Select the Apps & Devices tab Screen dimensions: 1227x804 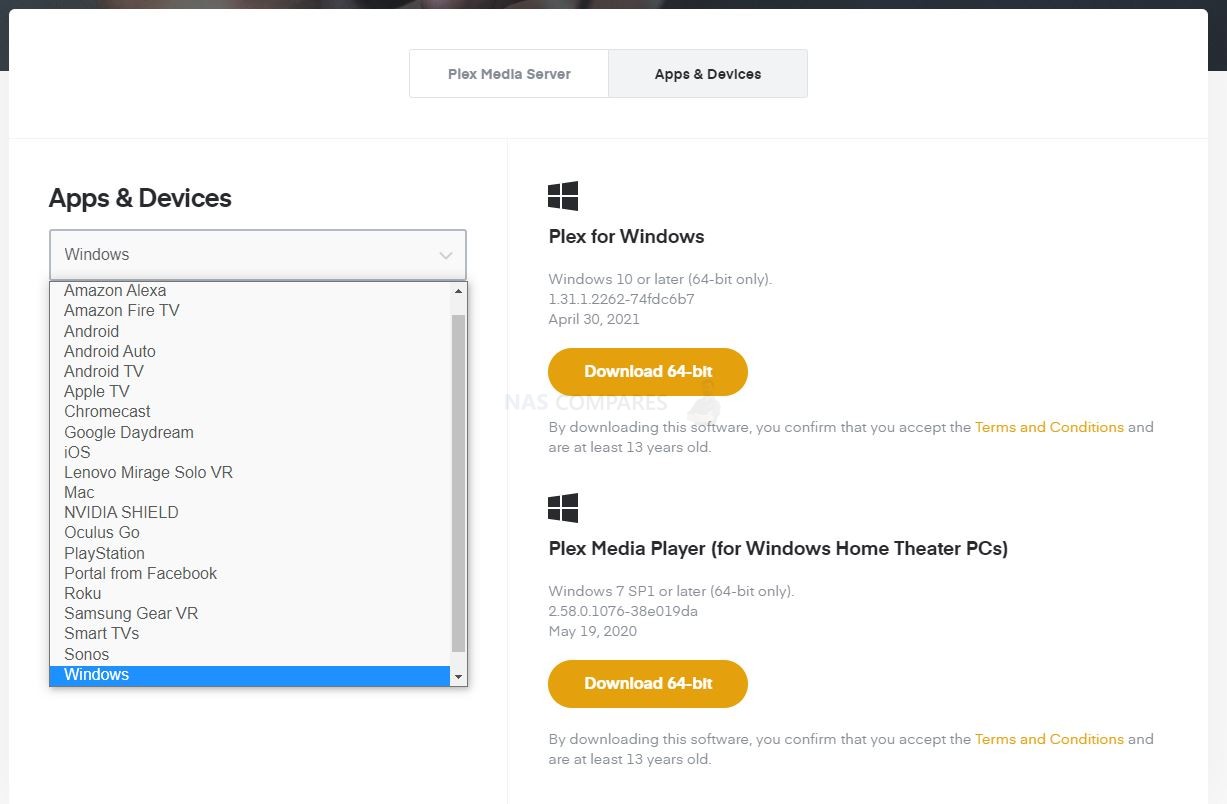pyautogui.click(x=708, y=74)
